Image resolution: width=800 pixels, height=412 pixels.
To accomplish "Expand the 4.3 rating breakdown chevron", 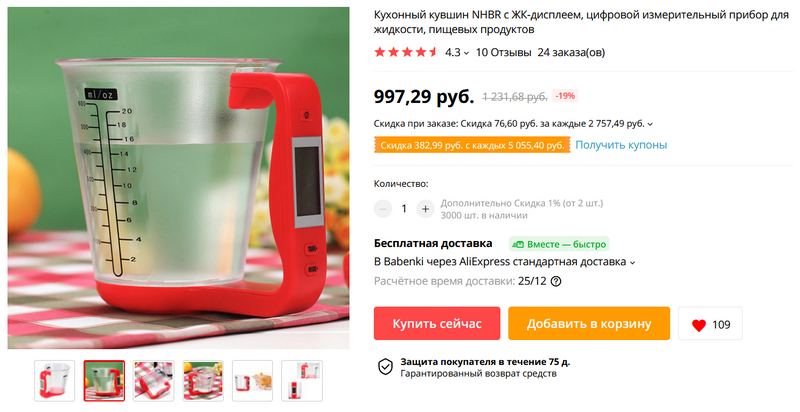I will click(x=466, y=53).
